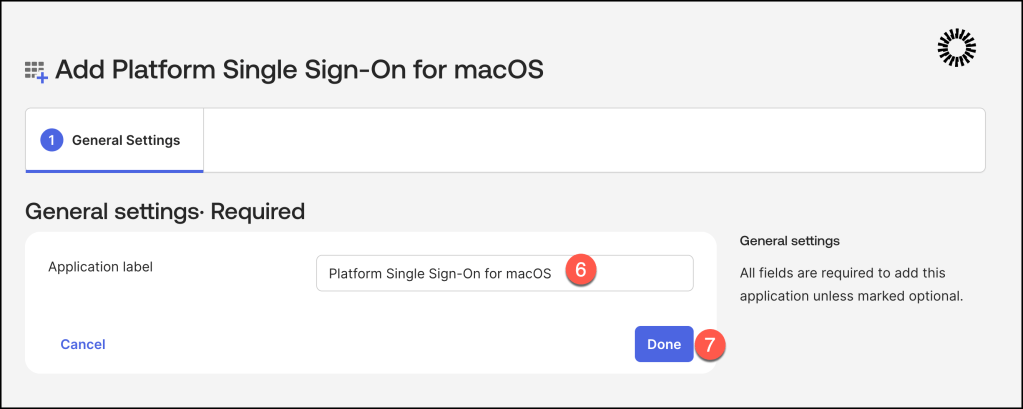
Task: Click the blue step 1 circle
Action: [x=52, y=140]
